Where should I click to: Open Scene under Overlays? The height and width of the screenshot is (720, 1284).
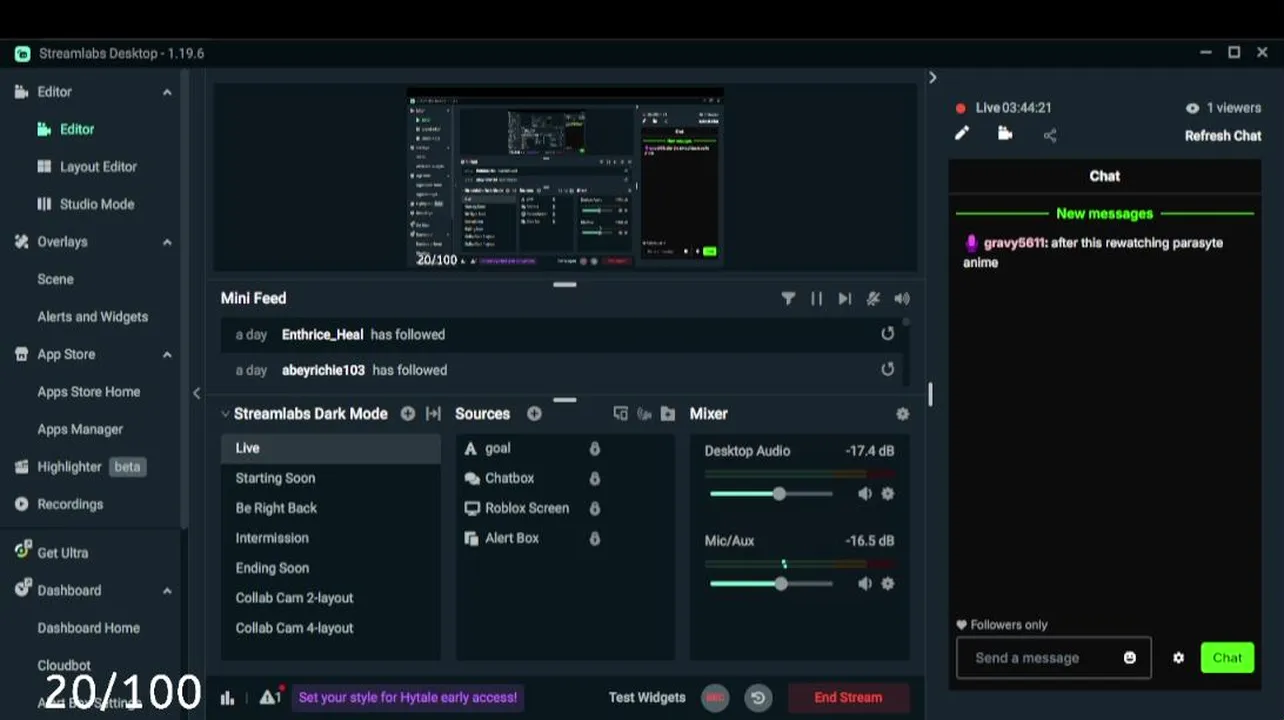point(55,279)
